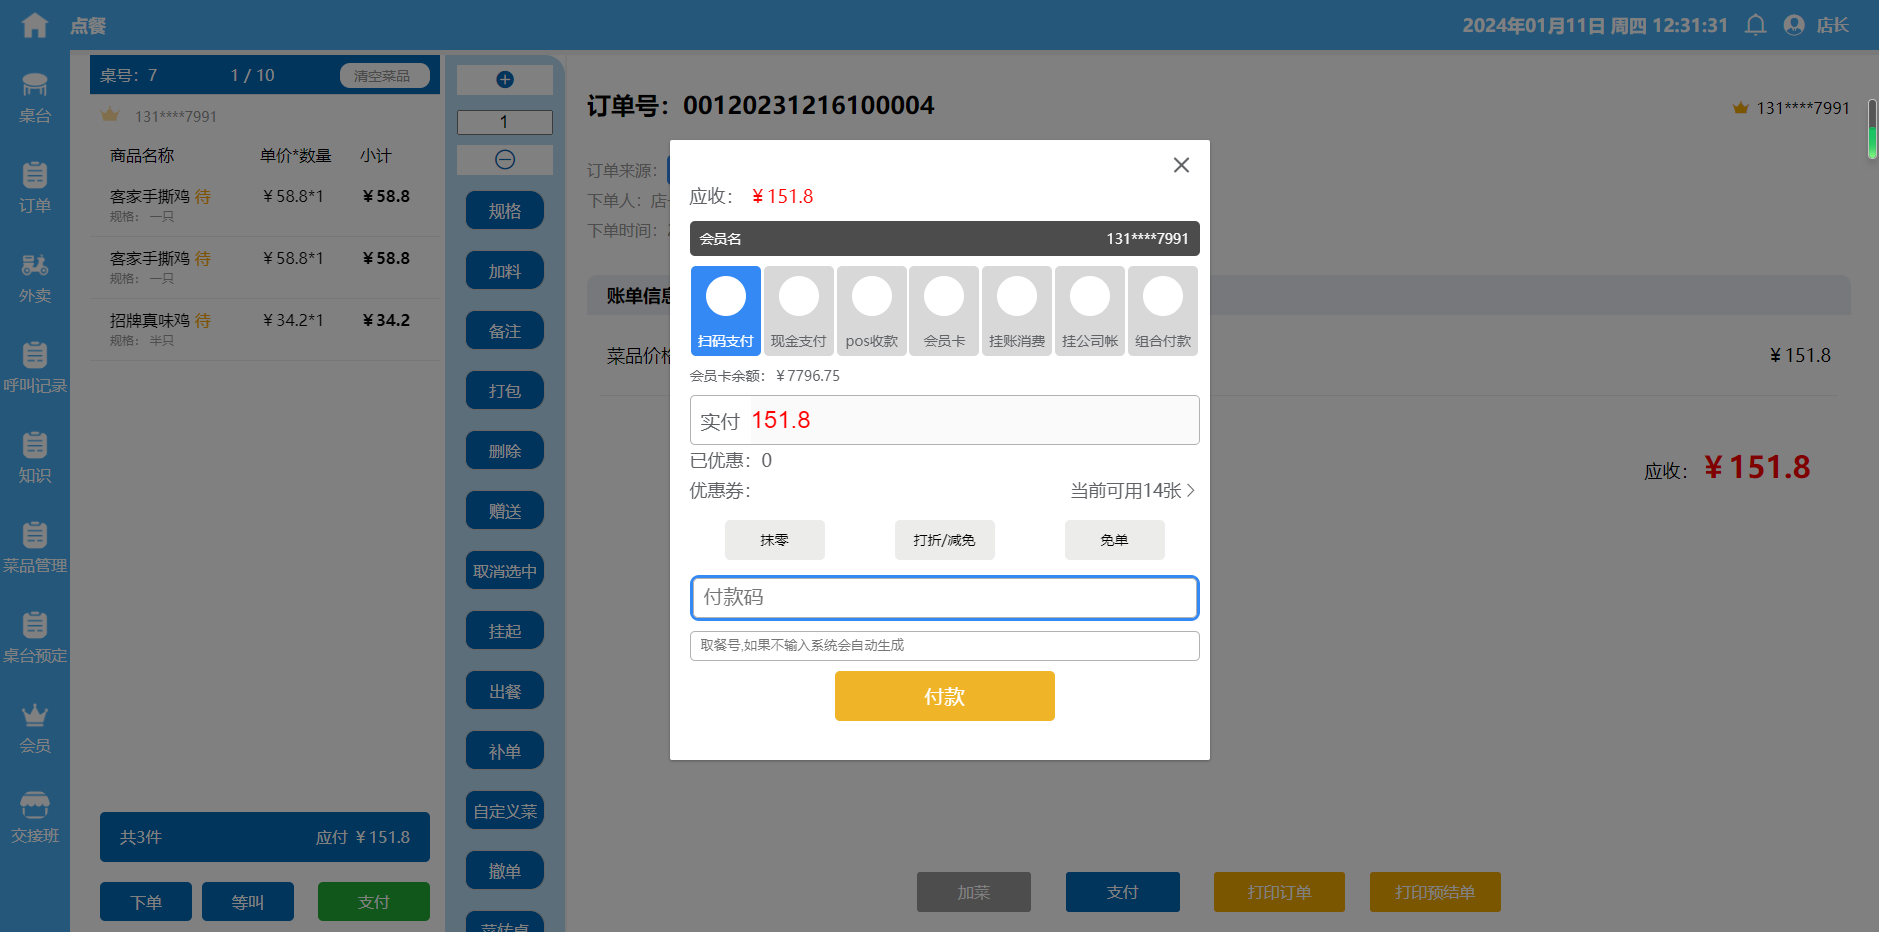
Task: Open 外卖 delivery in the sidebar
Action: (35, 278)
